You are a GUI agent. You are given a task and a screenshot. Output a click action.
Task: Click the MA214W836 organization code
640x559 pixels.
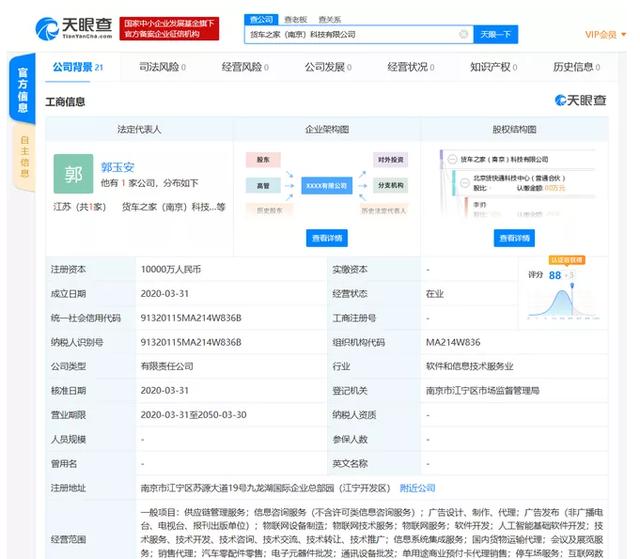click(453, 342)
